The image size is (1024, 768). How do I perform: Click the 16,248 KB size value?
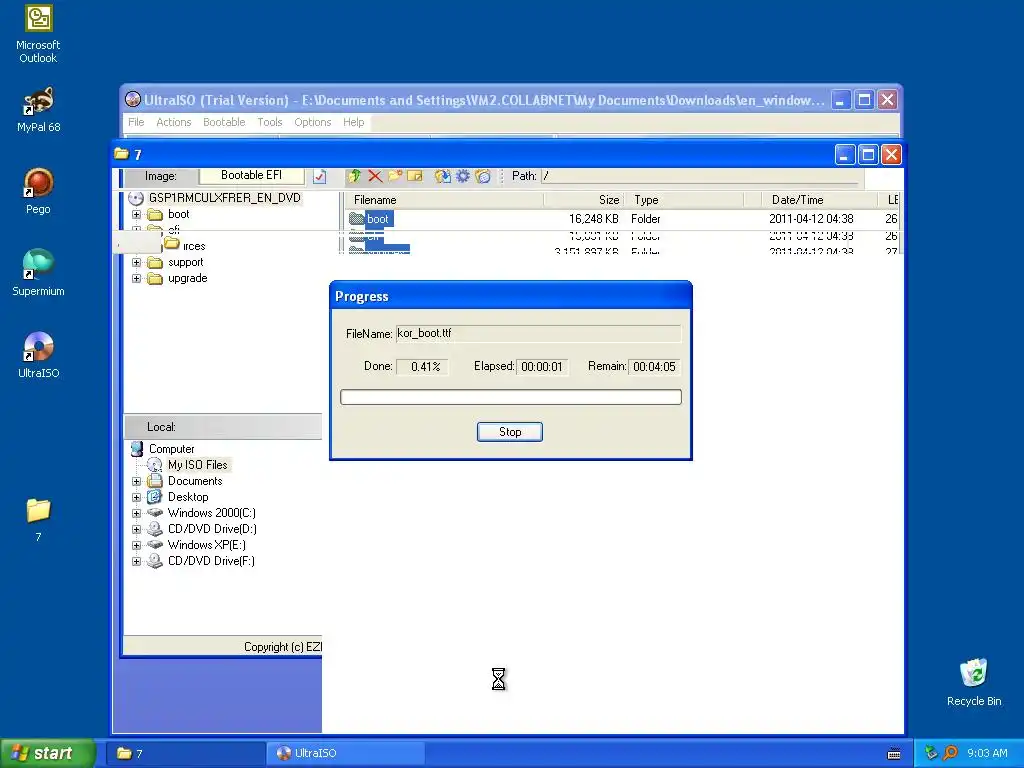(x=593, y=219)
